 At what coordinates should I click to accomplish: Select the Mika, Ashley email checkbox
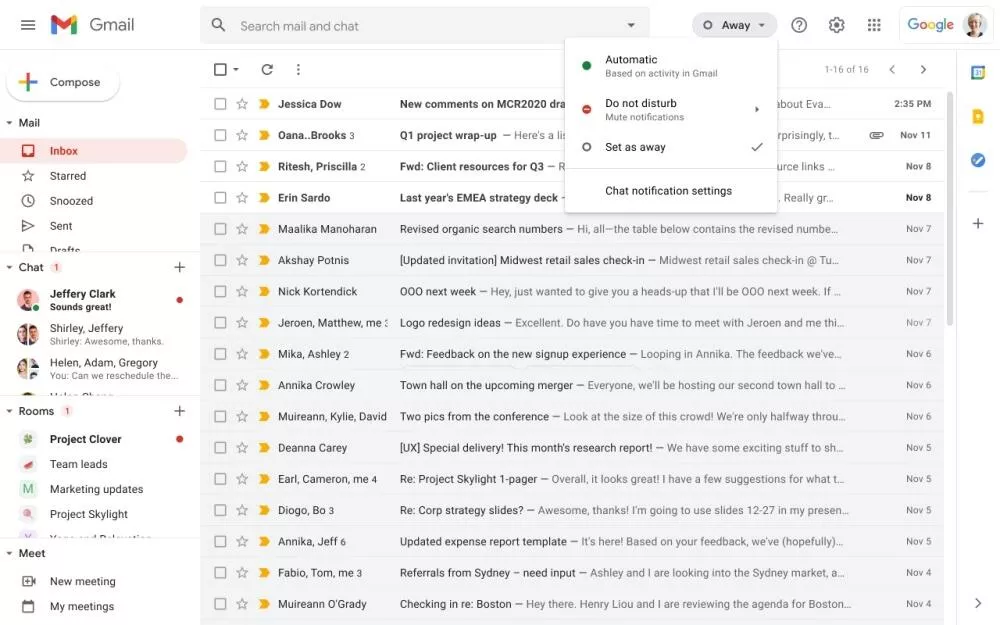[x=220, y=354]
